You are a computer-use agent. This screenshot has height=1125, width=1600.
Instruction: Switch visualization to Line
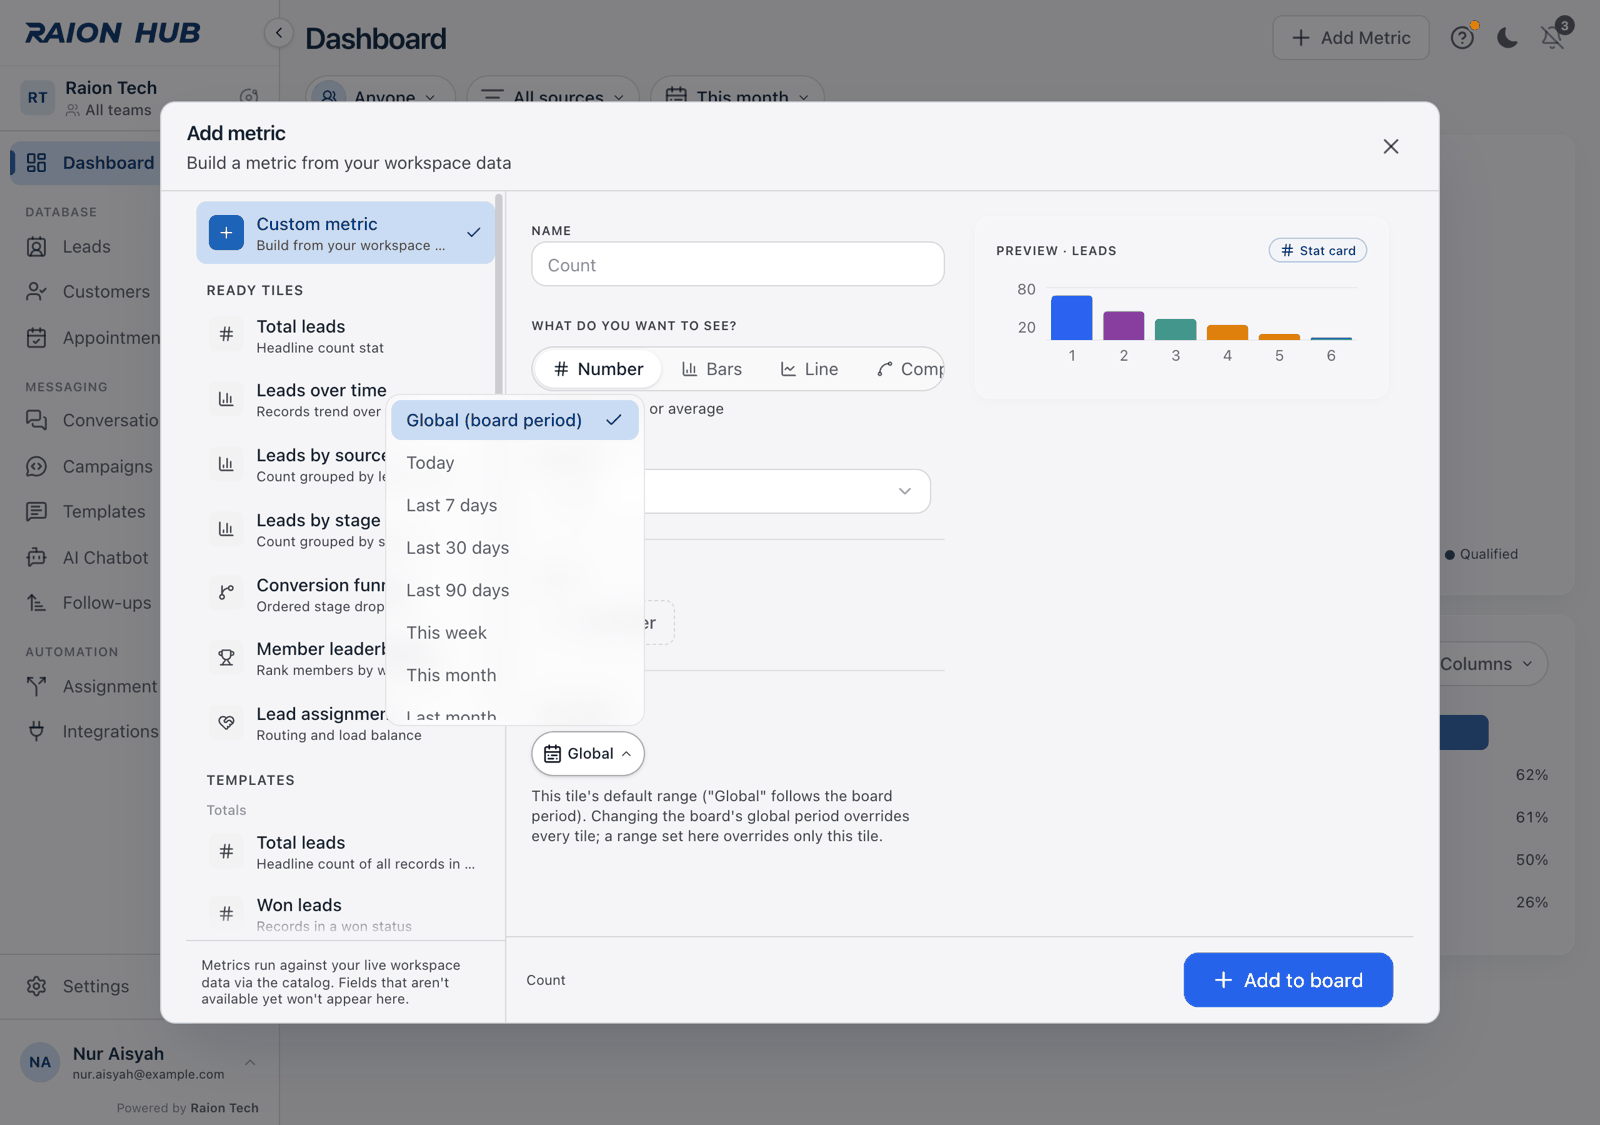pyautogui.click(x=809, y=369)
